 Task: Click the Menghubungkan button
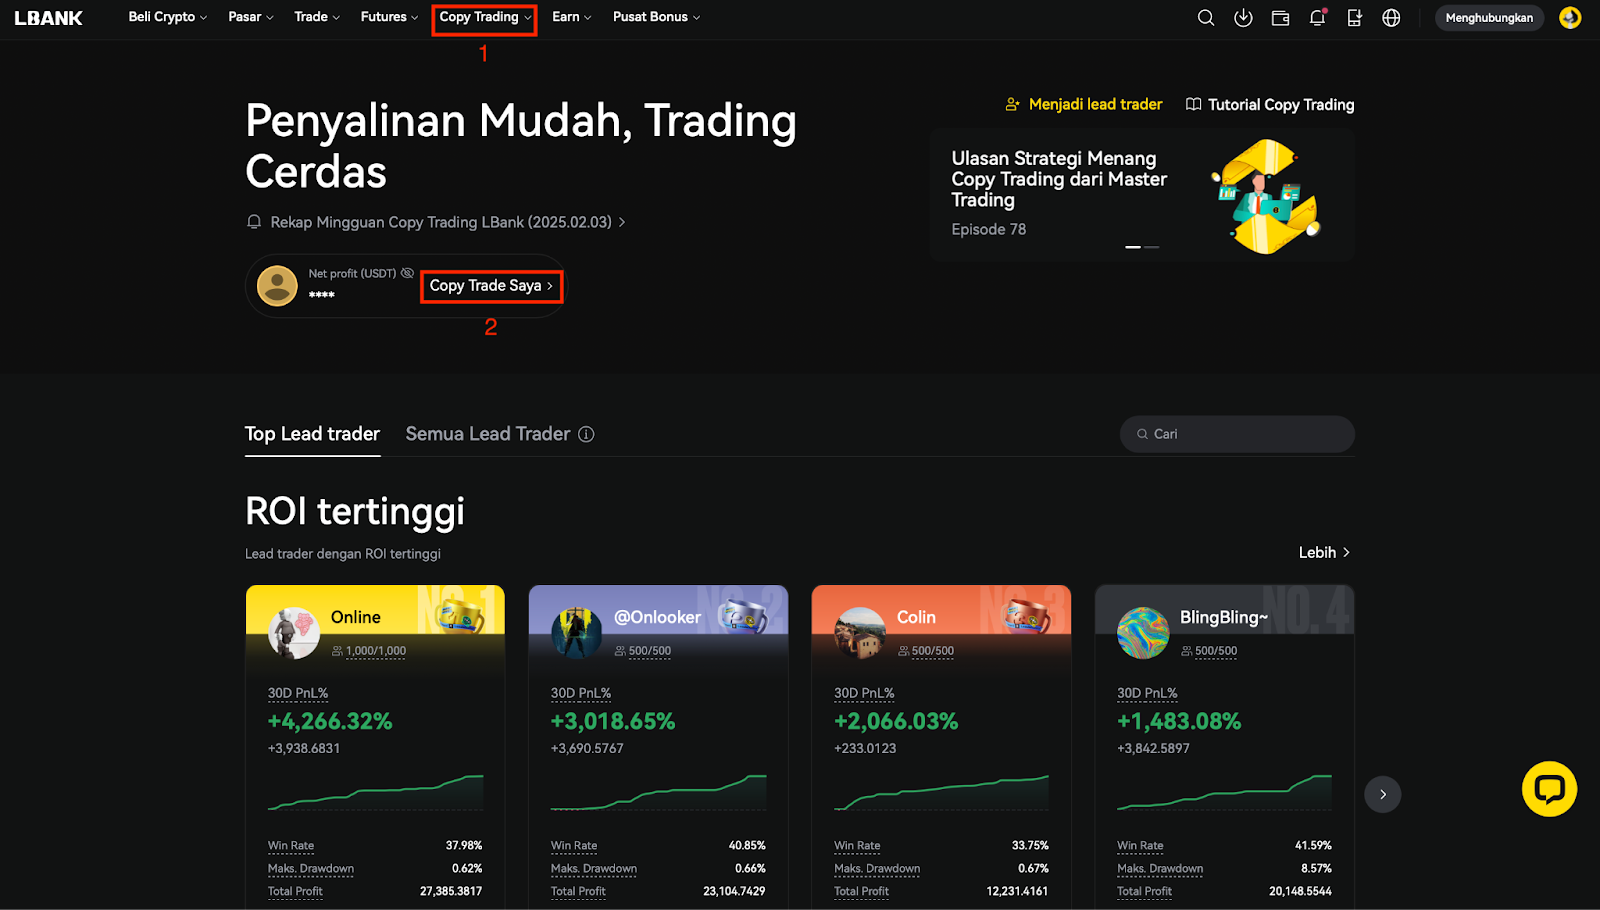[1489, 18]
